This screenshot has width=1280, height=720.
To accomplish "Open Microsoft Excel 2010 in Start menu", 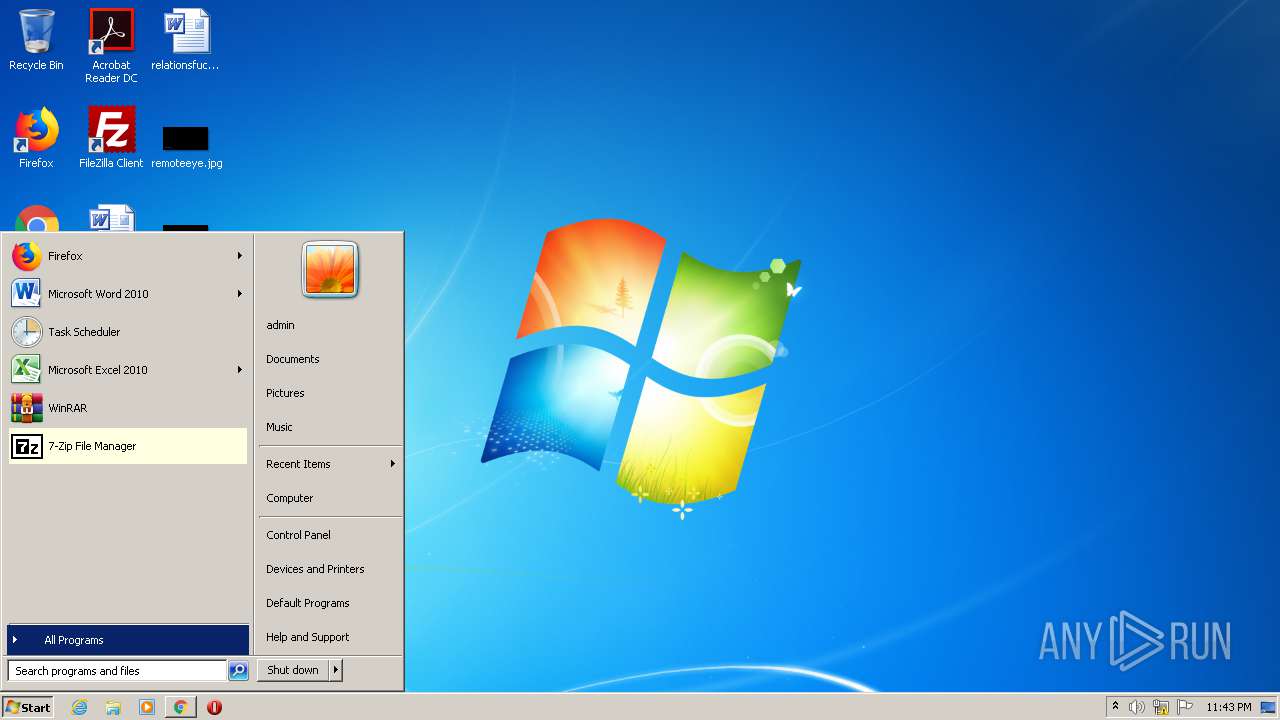I will (127, 370).
